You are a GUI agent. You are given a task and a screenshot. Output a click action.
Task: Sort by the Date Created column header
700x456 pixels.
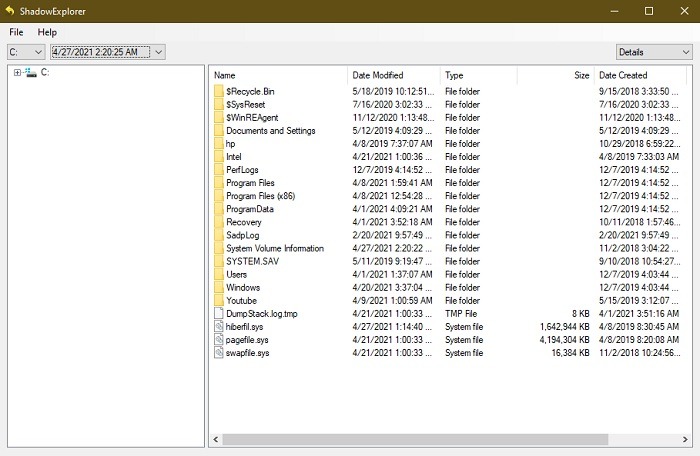(x=641, y=75)
